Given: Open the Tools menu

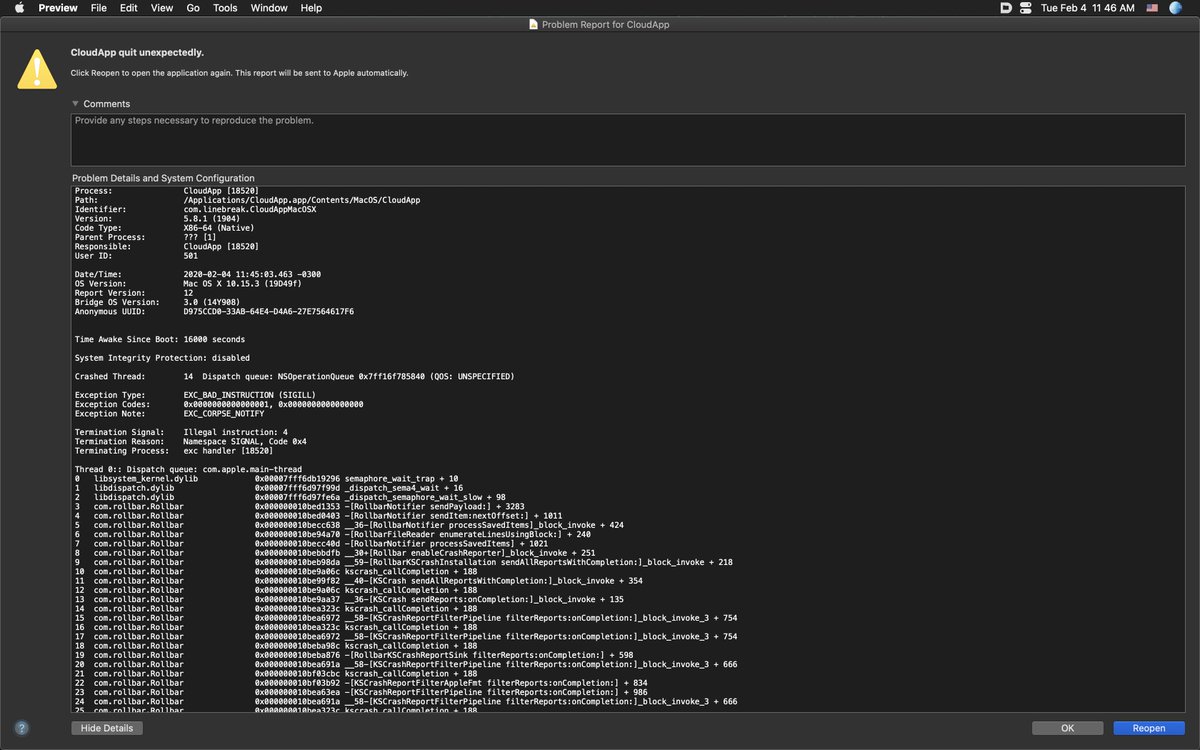Looking at the screenshot, I should [225, 7].
